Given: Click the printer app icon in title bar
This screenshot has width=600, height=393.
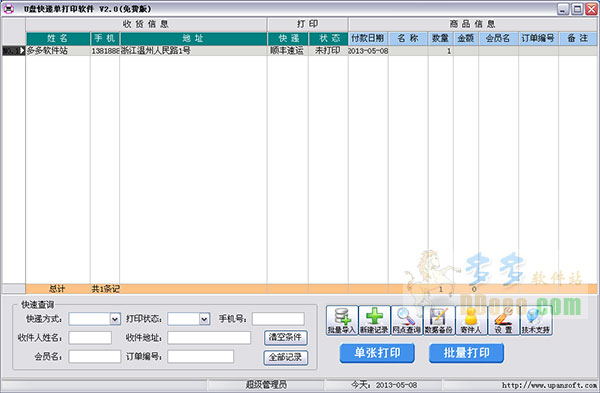Looking at the screenshot, I should point(8,8).
